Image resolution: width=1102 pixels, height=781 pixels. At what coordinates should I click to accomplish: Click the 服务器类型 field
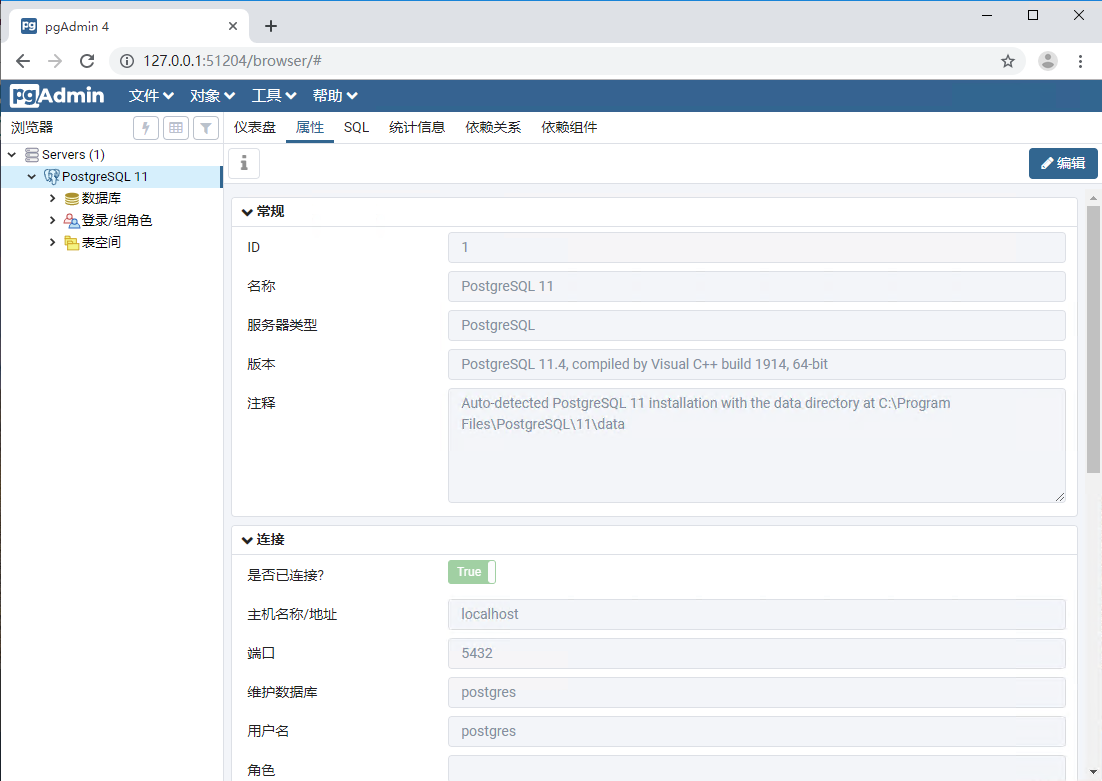(x=757, y=325)
